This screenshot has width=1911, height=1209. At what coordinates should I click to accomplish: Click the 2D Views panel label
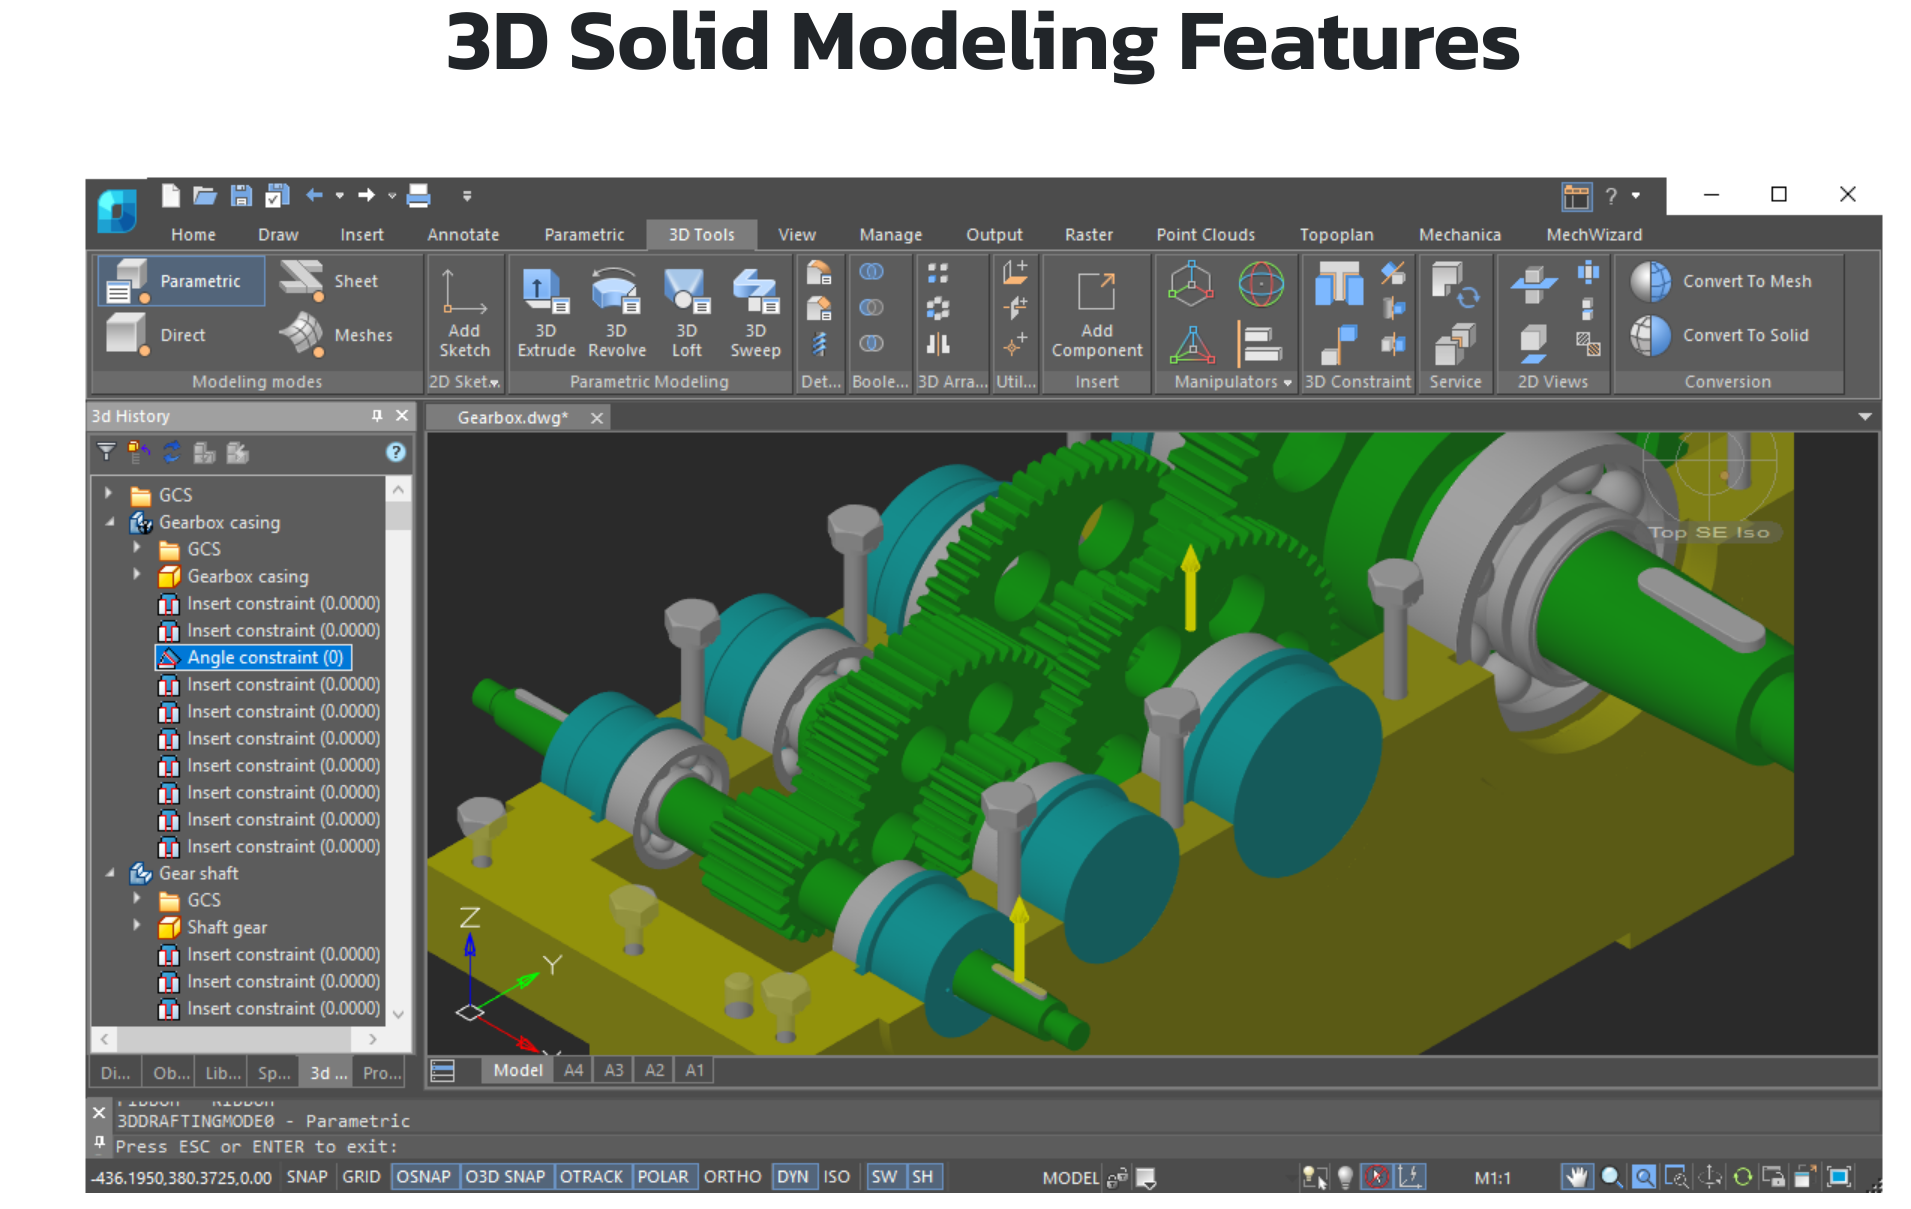(x=1552, y=382)
